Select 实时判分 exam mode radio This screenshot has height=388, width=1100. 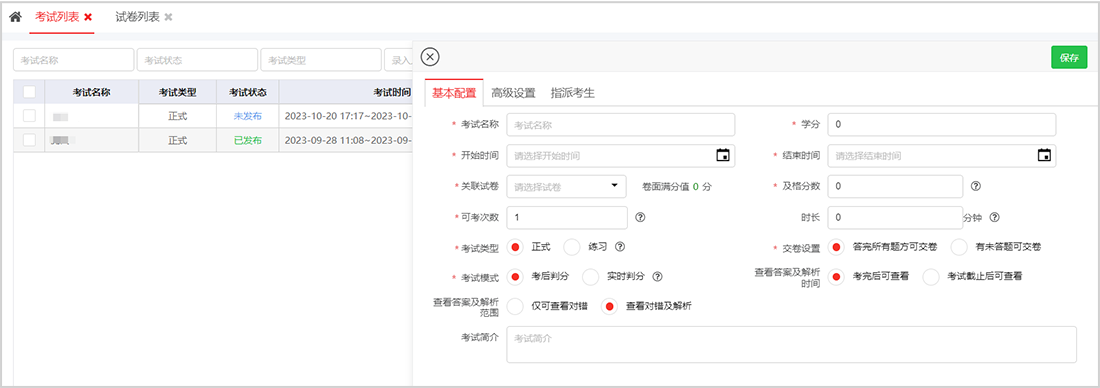[591, 276]
